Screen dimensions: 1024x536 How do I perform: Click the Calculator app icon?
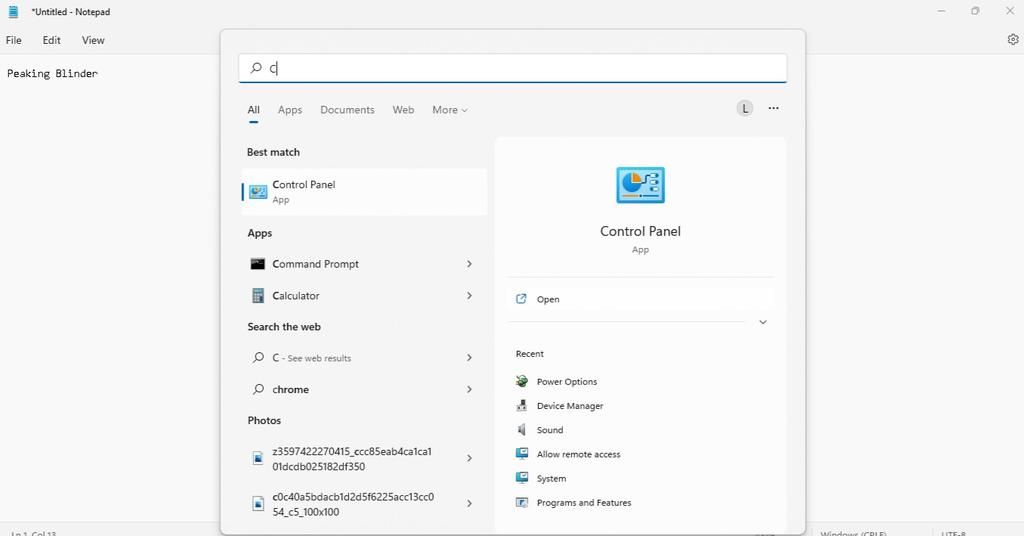click(258, 295)
